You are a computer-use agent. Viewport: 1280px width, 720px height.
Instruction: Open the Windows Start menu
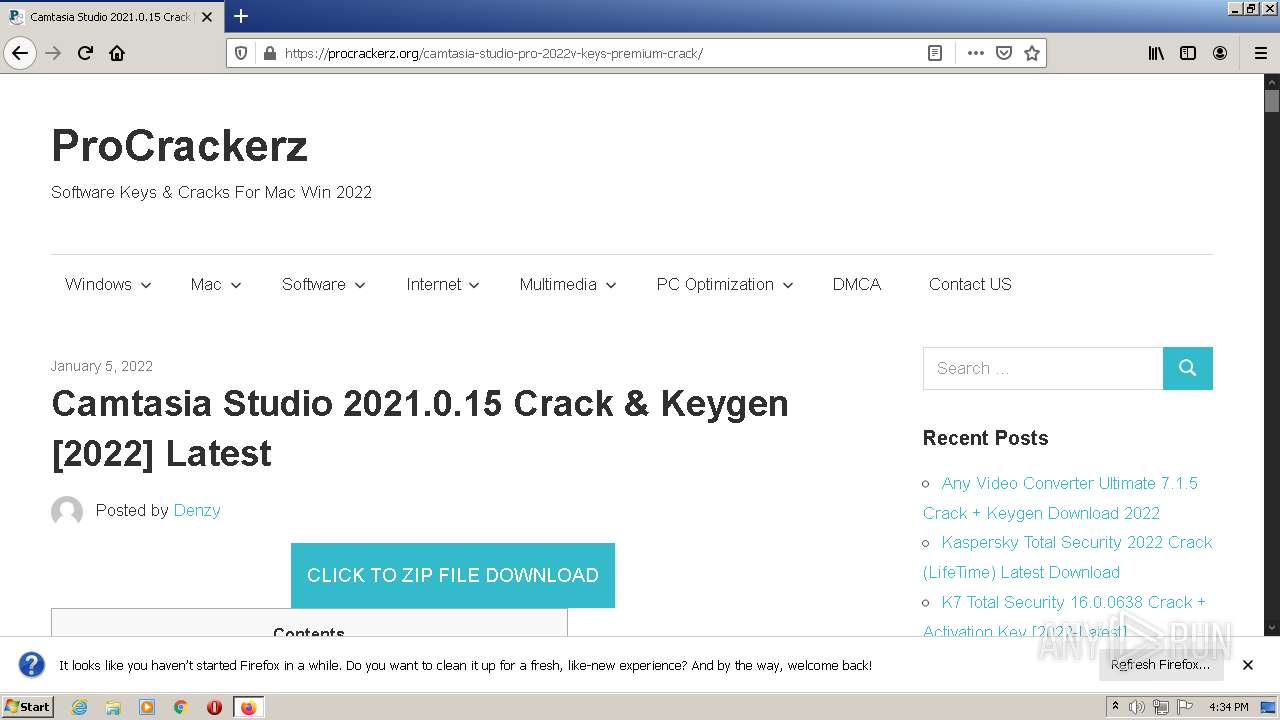(x=27, y=707)
